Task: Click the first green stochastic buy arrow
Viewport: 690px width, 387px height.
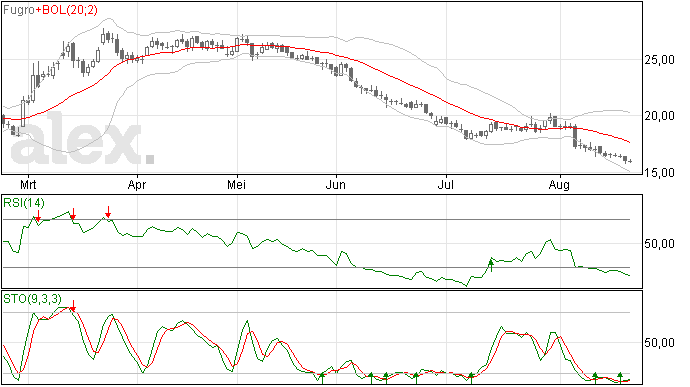Action: (322, 378)
